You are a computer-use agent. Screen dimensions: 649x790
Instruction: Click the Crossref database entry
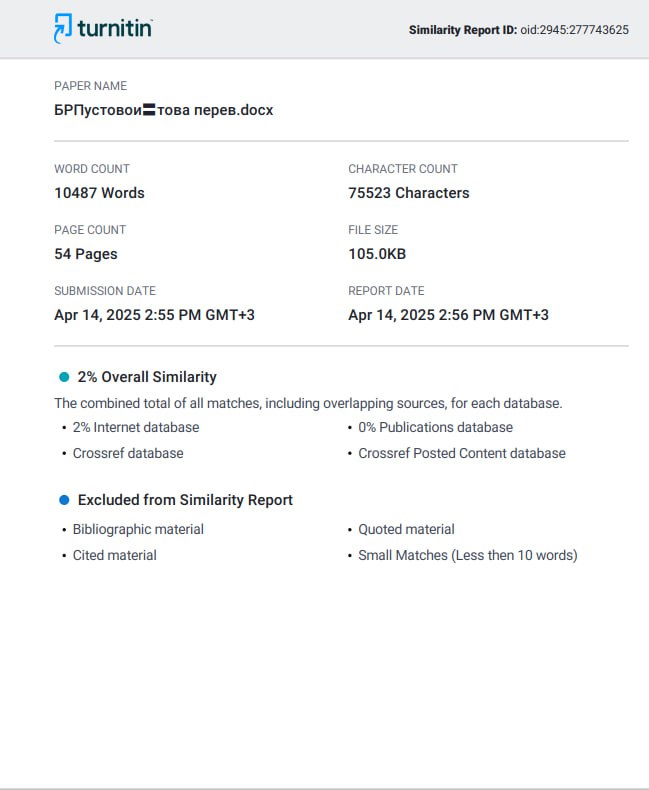coord(128,453)
